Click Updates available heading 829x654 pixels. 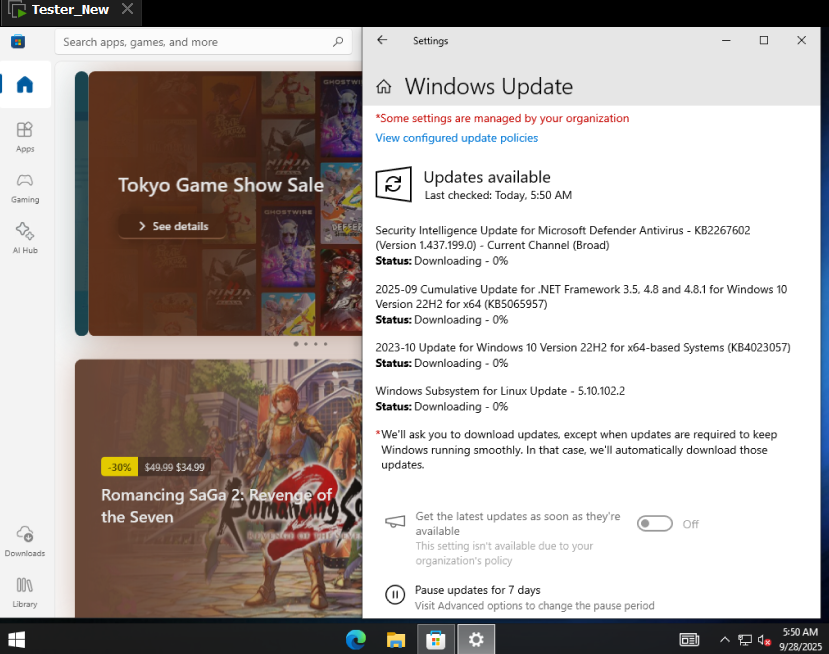pos(487,177)
